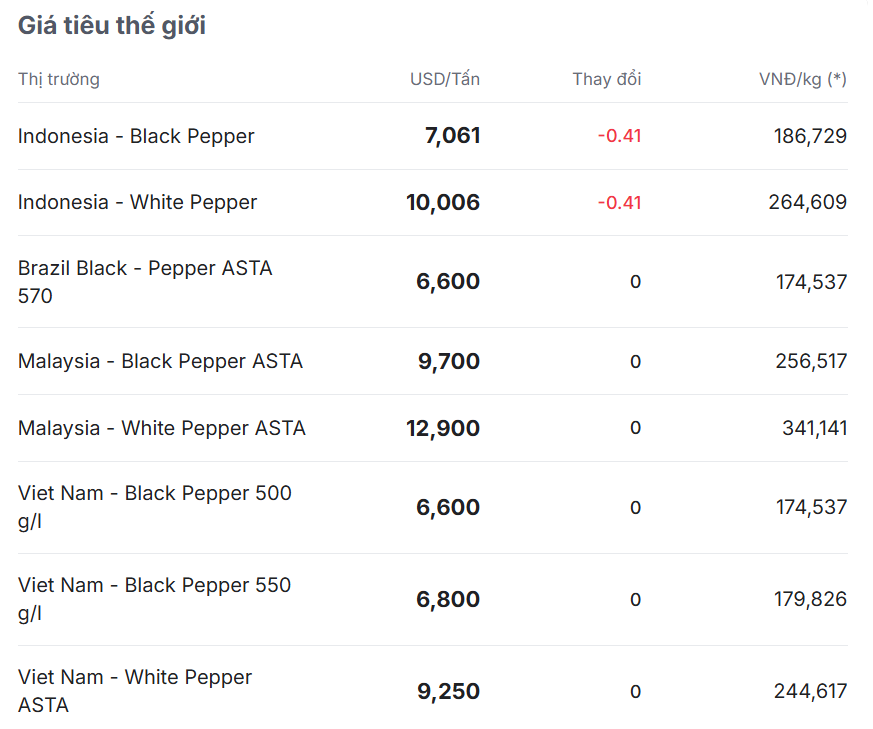
Task: Select the "Thị trường" column header
Action: click(x=59, y=79)
